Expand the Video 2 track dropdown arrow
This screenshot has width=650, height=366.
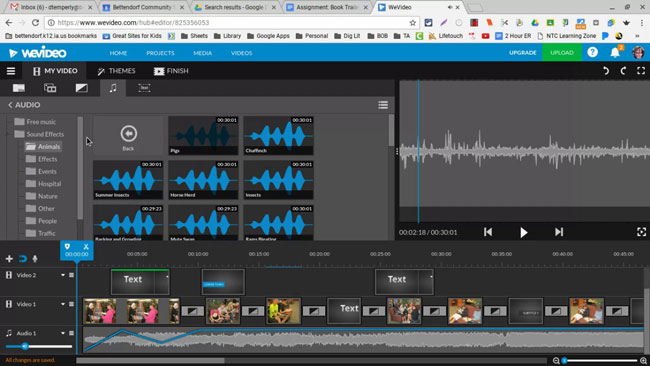63,275
